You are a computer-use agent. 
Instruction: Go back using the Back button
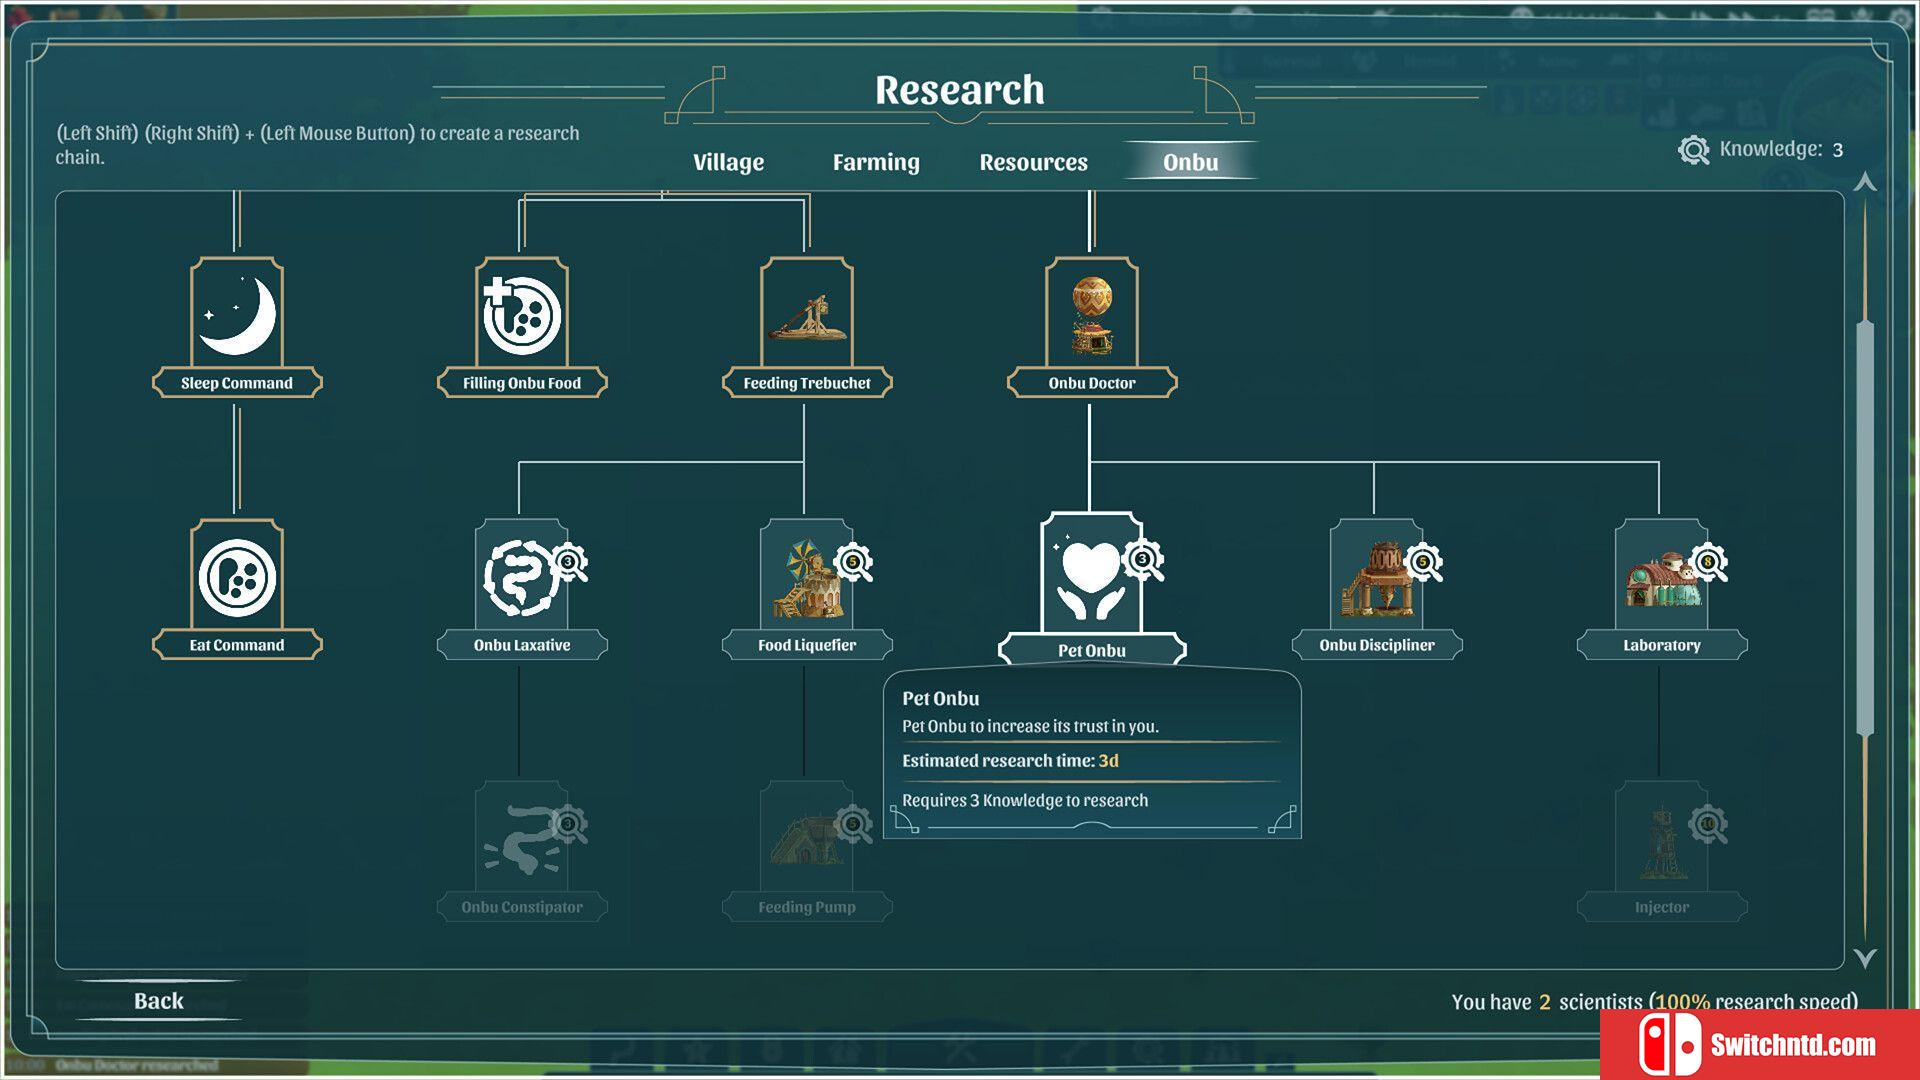click(x=158, y=1001)
